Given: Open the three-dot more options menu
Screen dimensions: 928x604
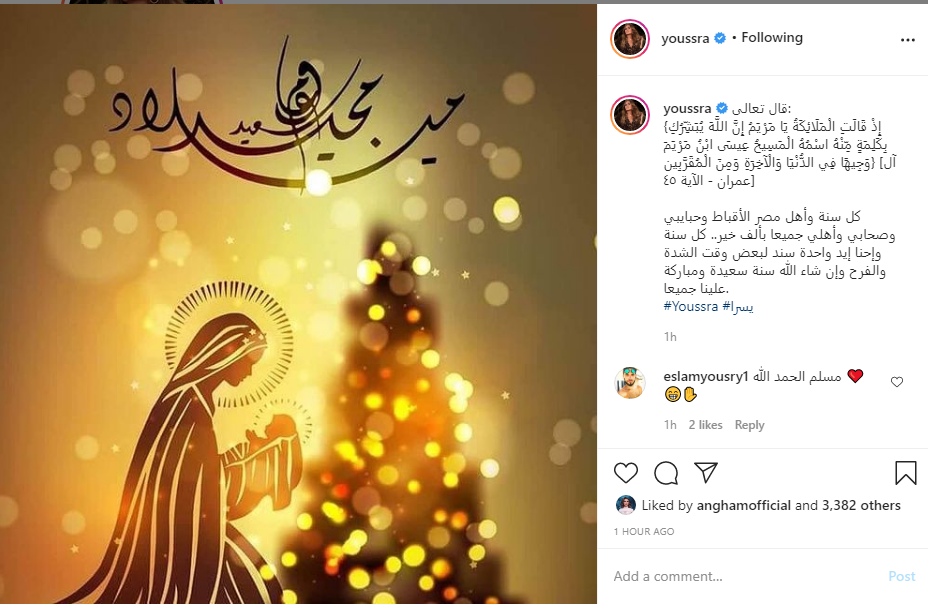Looking at the screenshot, I should click(x=908, y=40).
